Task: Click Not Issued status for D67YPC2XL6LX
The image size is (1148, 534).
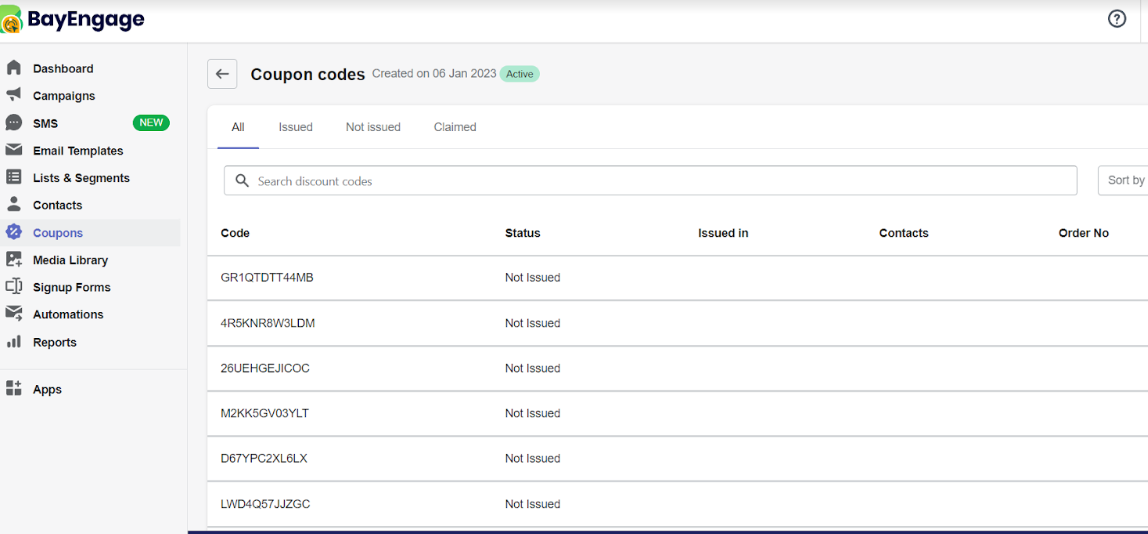Action: (x=532, y=459)
